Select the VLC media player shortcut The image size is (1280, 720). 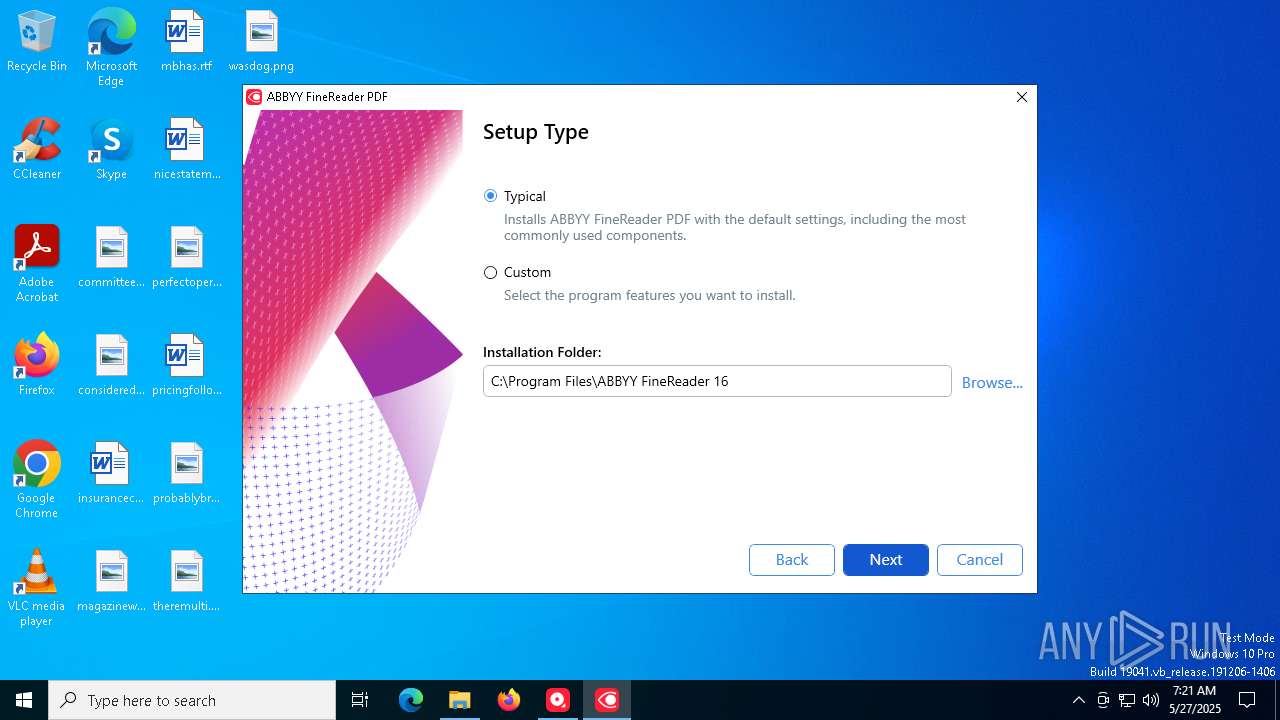click(x=37, y=588)
